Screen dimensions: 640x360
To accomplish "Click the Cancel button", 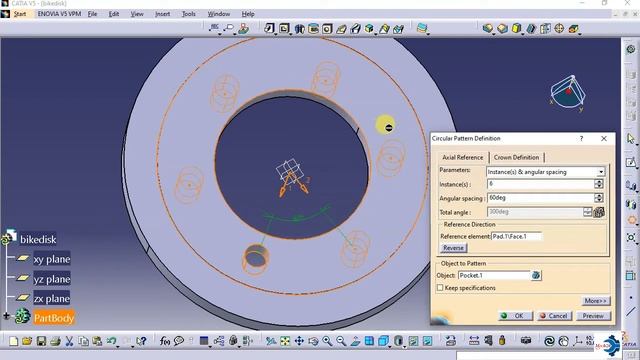I will coord(555,316).
